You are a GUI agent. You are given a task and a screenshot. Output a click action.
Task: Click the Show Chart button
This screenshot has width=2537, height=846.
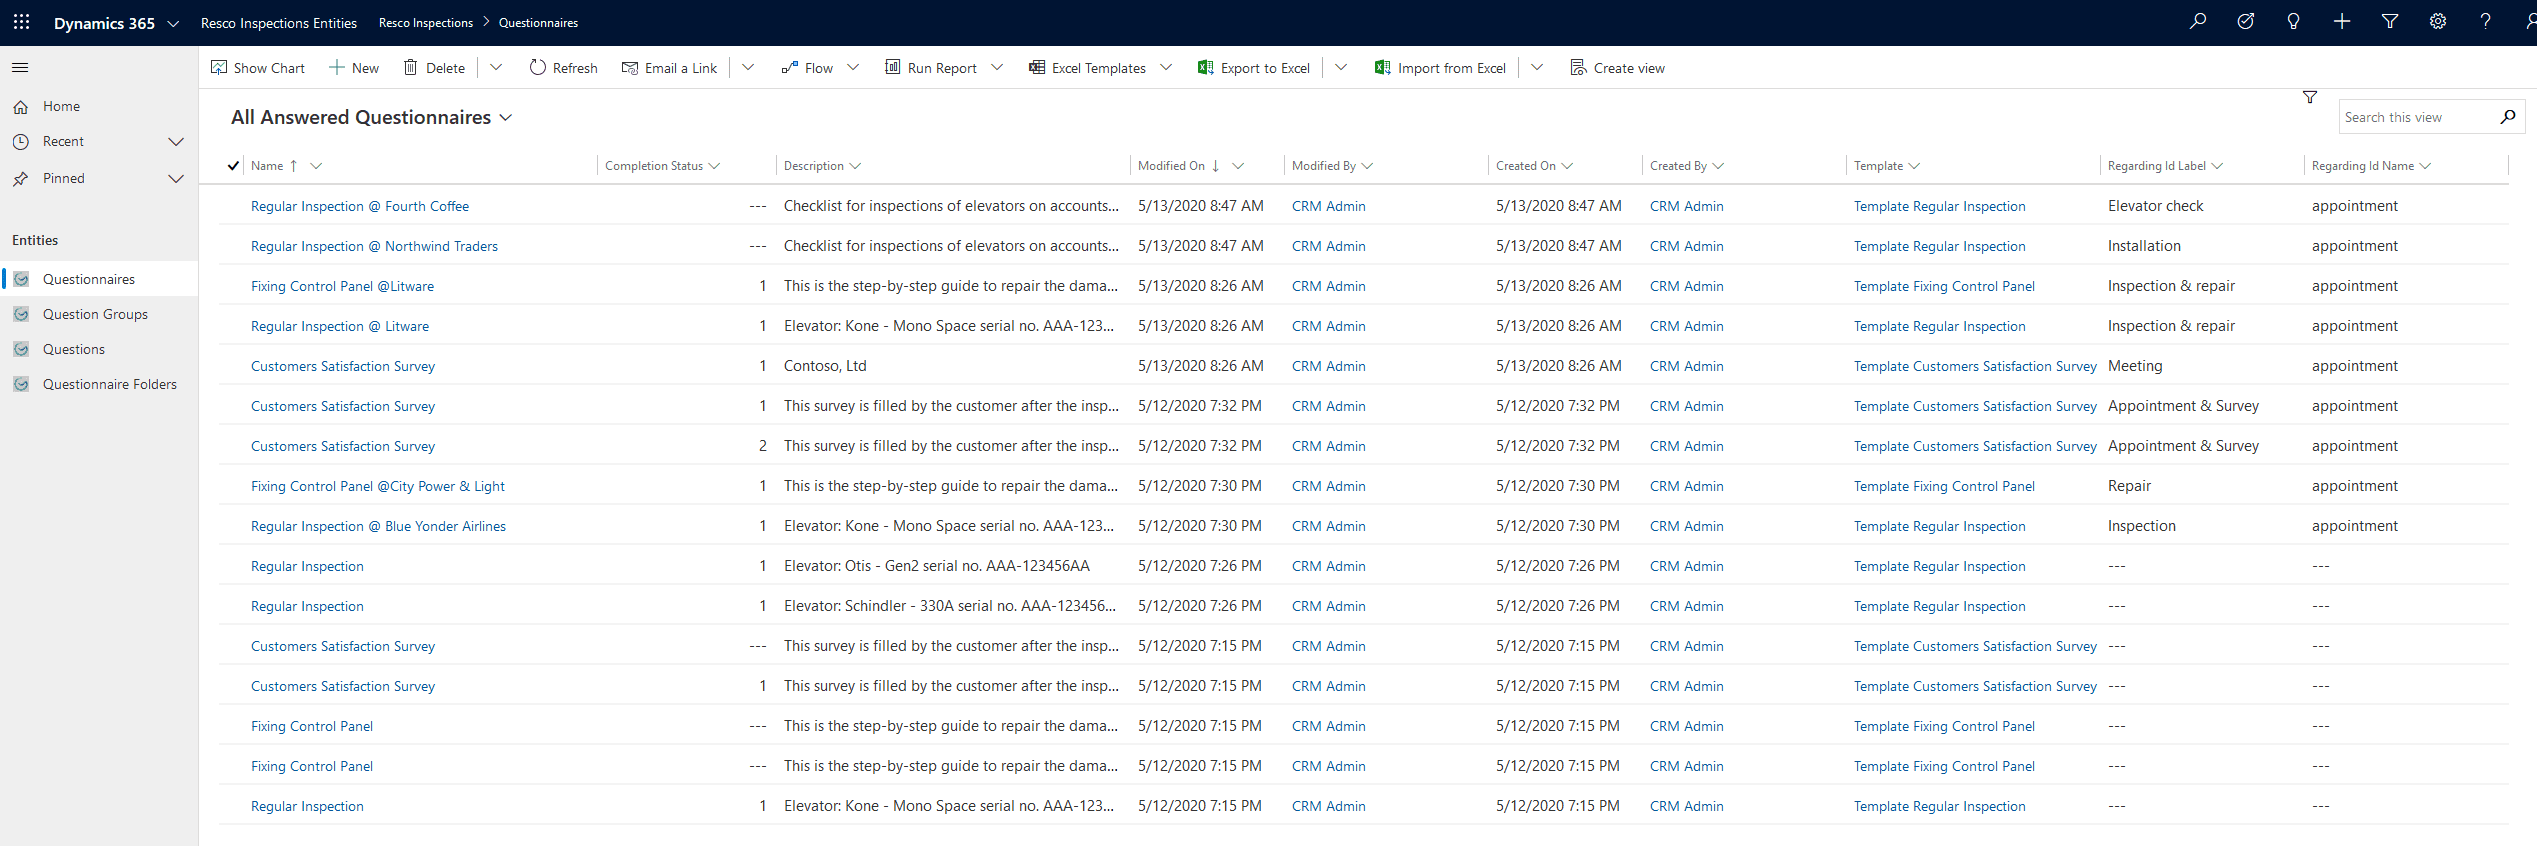point(258,68)
